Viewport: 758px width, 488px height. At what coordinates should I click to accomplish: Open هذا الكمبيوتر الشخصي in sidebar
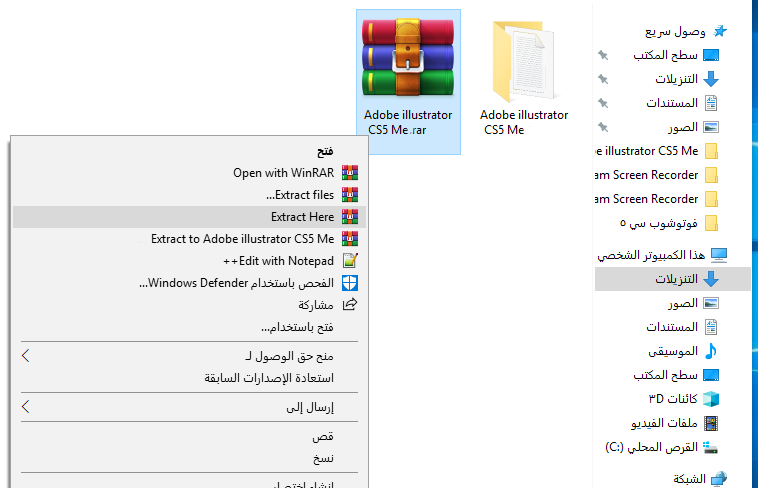point(651,255)
